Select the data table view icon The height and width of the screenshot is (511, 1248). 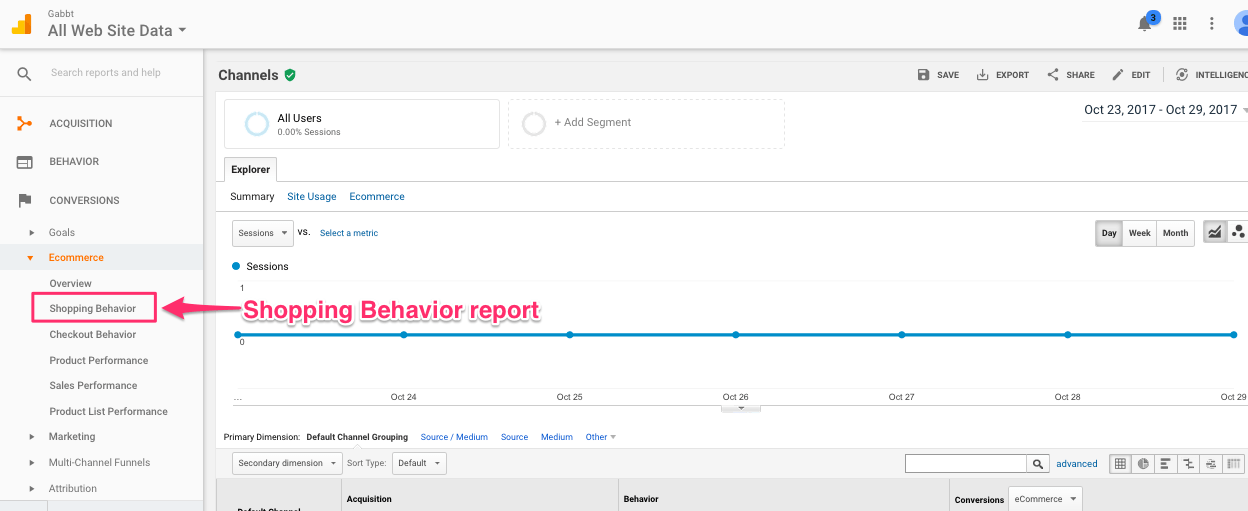1120,464
